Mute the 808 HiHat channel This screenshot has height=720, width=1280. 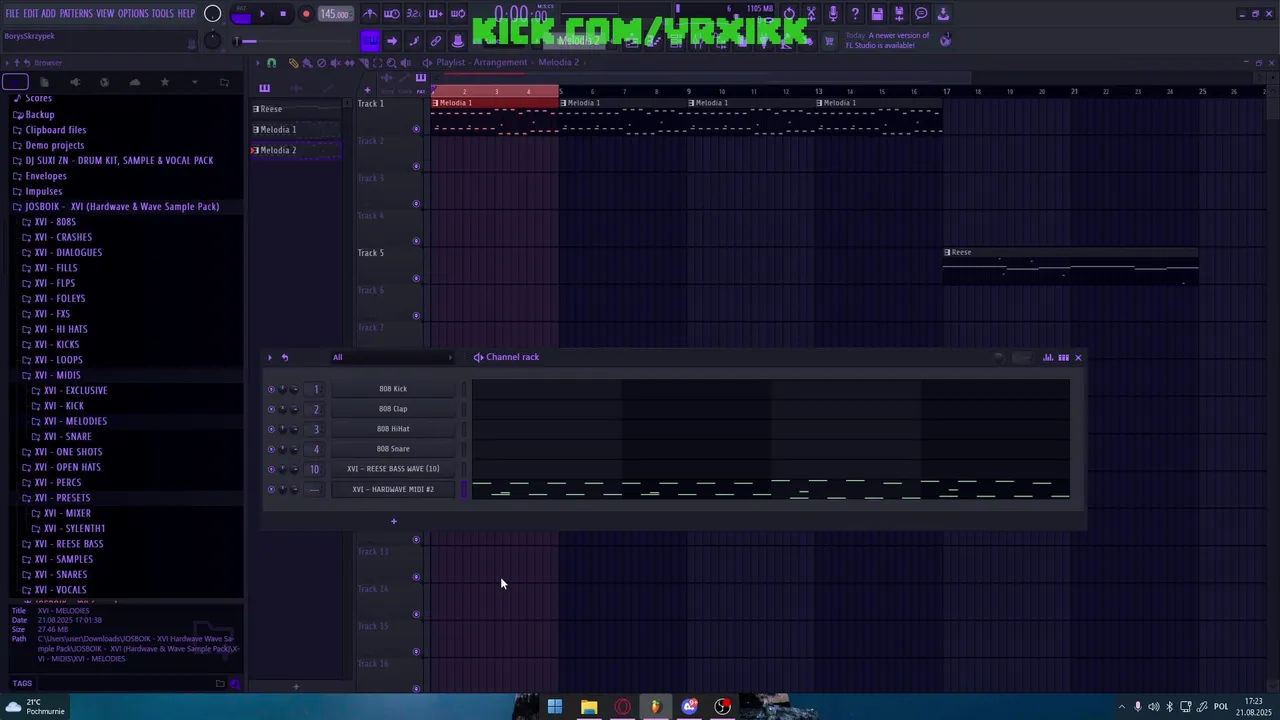(x=271, y=429)
